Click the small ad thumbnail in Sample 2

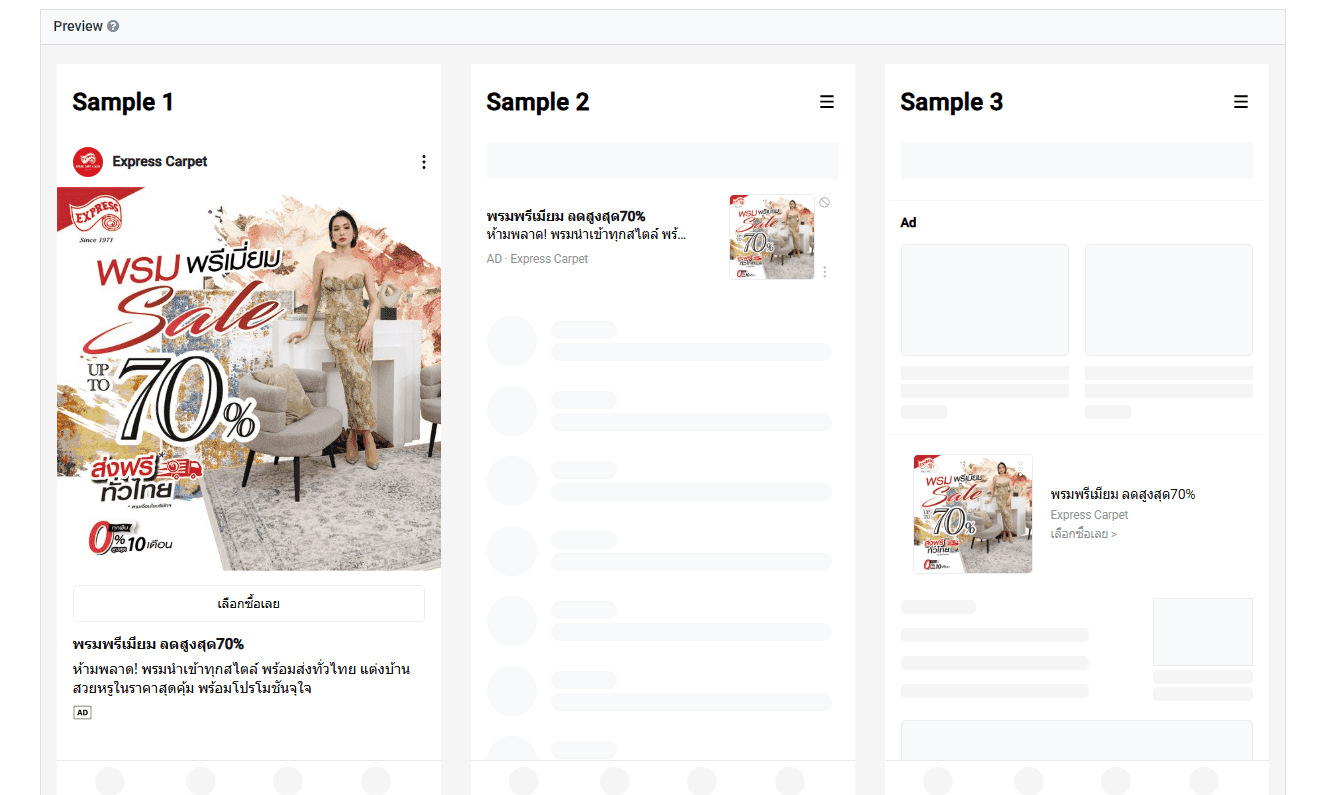click(x=772, y=237)
